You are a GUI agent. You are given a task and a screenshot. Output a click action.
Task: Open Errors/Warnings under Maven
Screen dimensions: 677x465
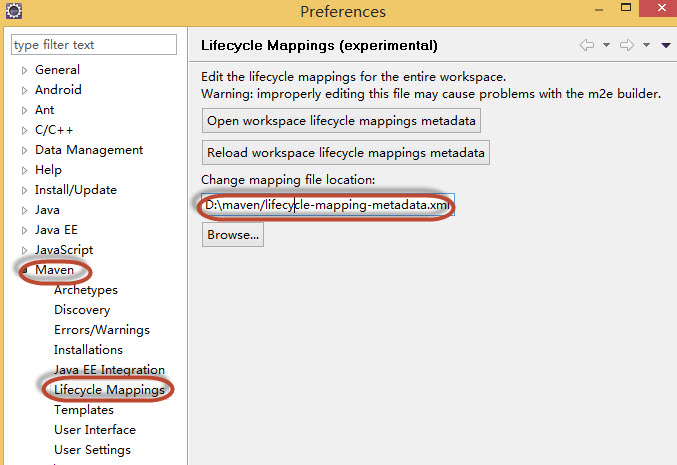[102, 330]
